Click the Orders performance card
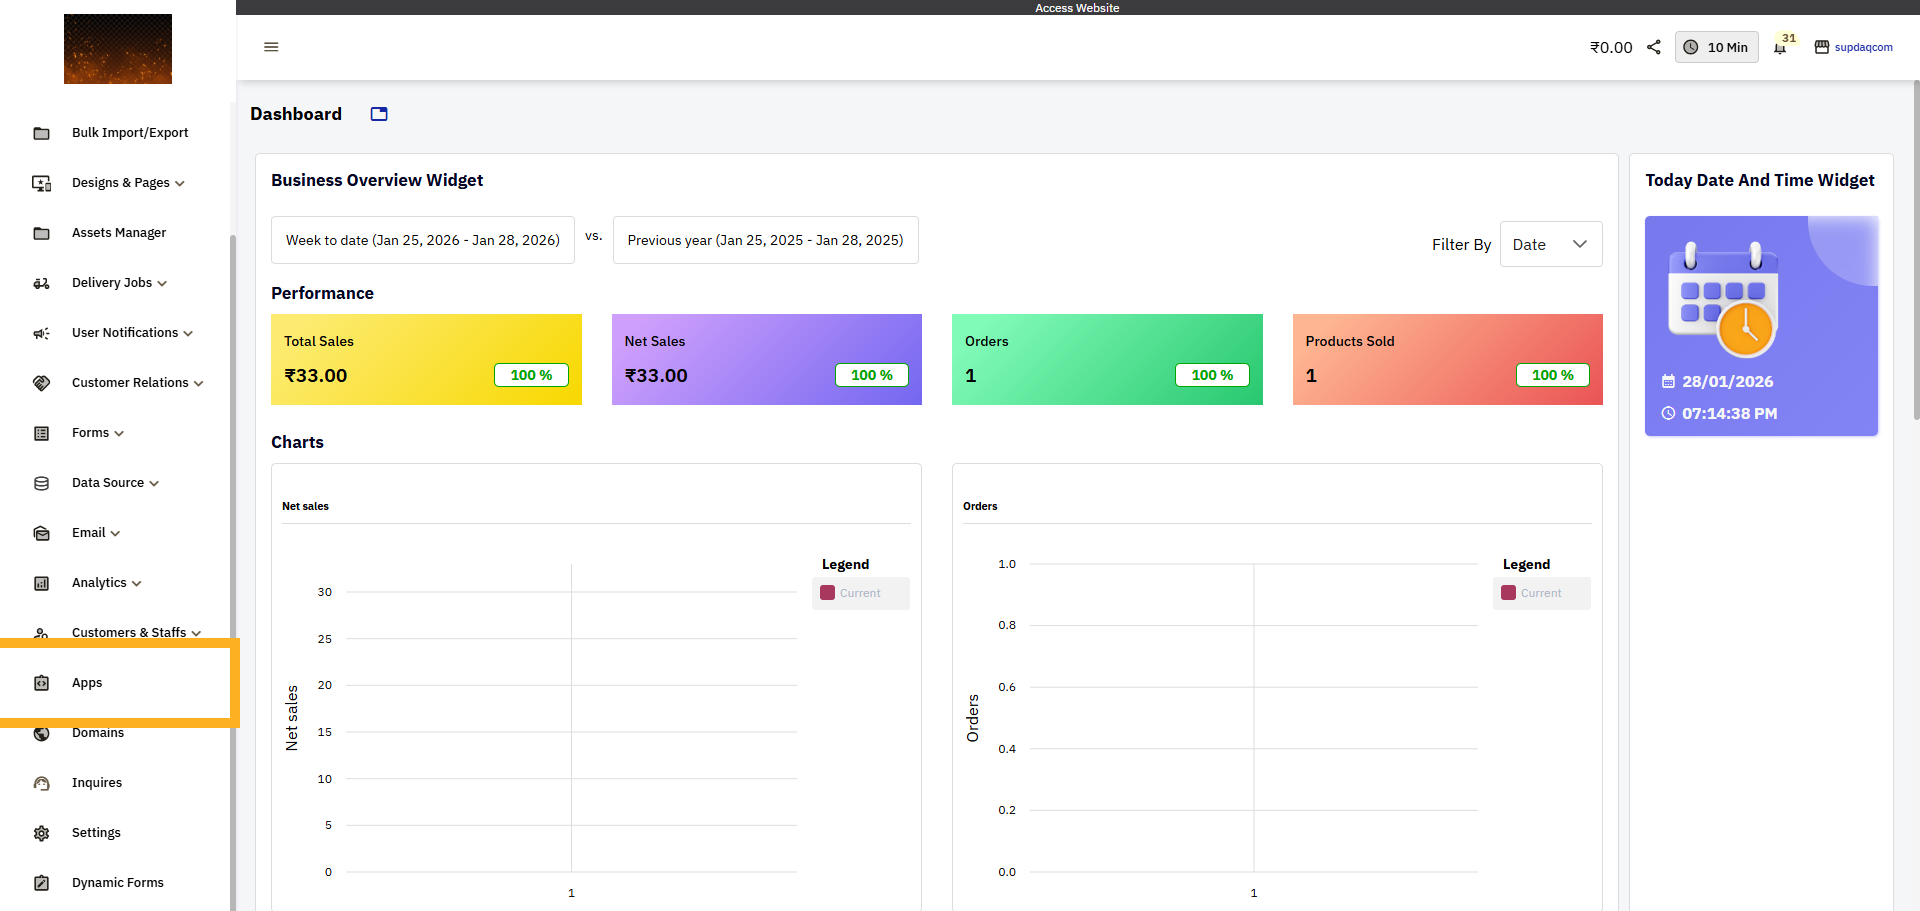 (x=1107, y=359)
